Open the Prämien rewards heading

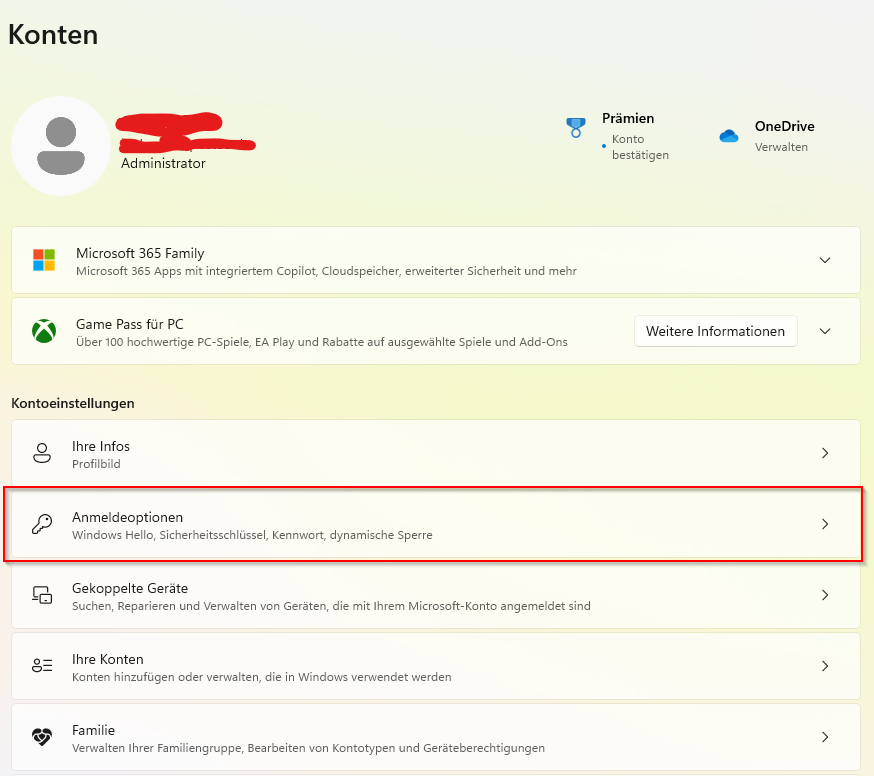[628, 118]
